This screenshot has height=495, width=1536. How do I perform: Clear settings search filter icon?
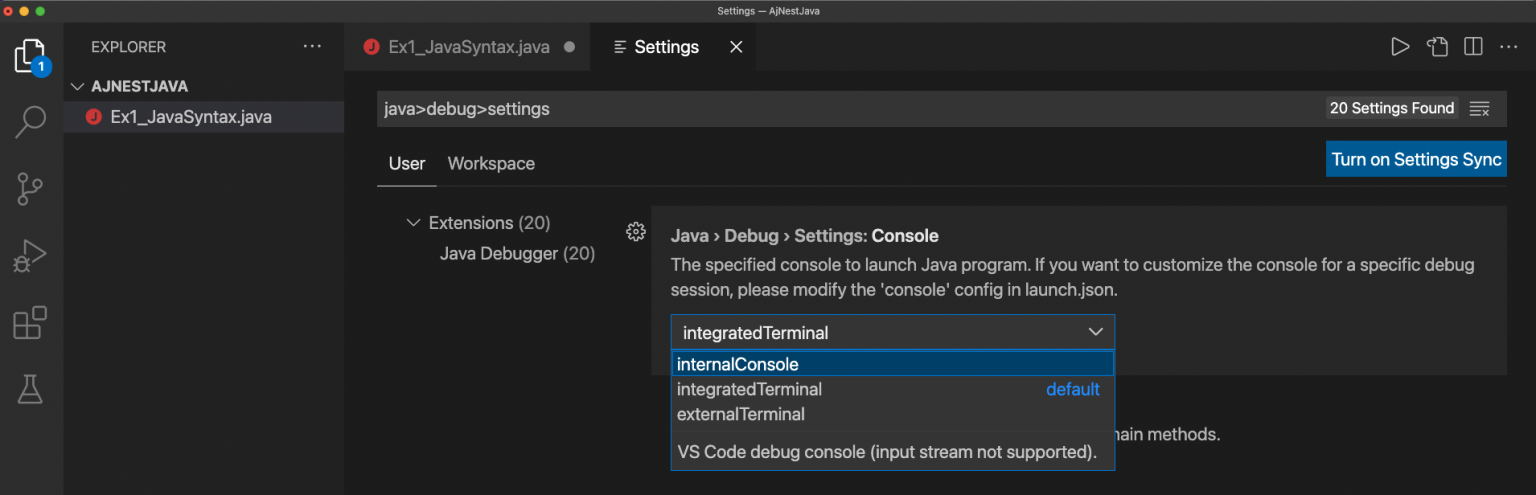coord(1480,109)
